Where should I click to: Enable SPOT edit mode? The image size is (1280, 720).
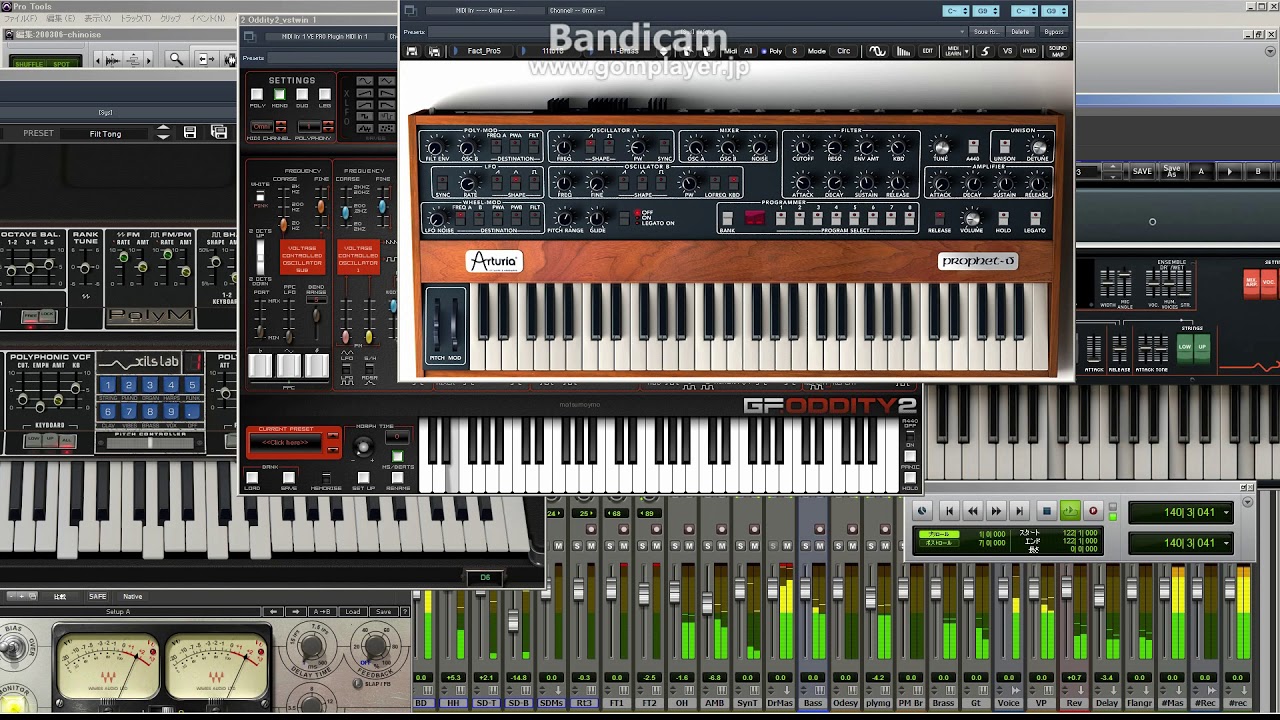click(62, 63)
